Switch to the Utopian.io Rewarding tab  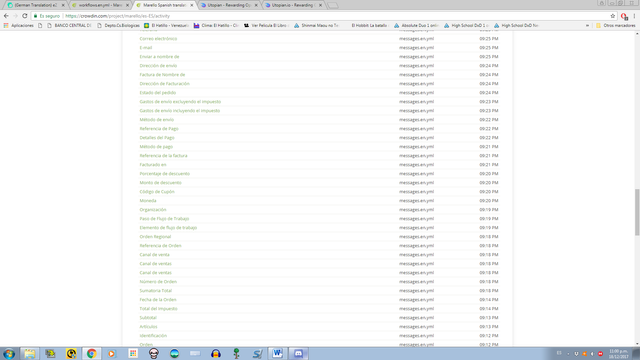pos(294,5)
